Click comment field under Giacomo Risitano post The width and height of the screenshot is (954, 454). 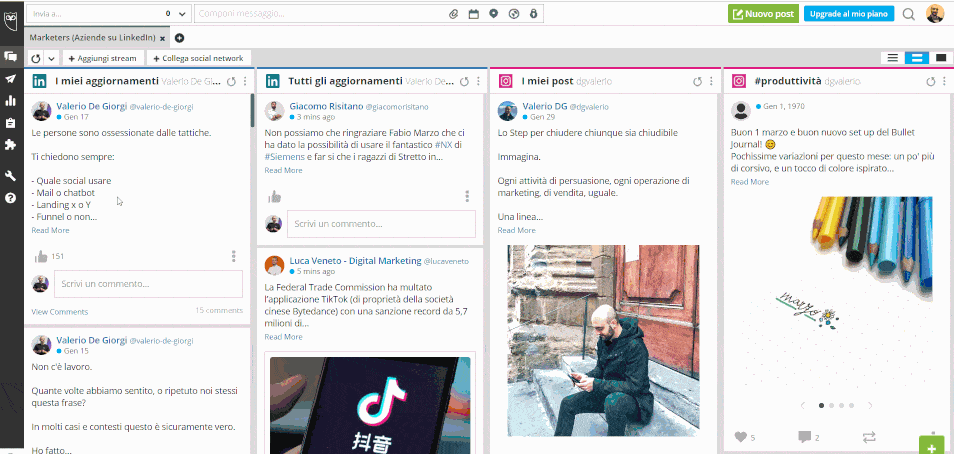click(x=381, y=224)
